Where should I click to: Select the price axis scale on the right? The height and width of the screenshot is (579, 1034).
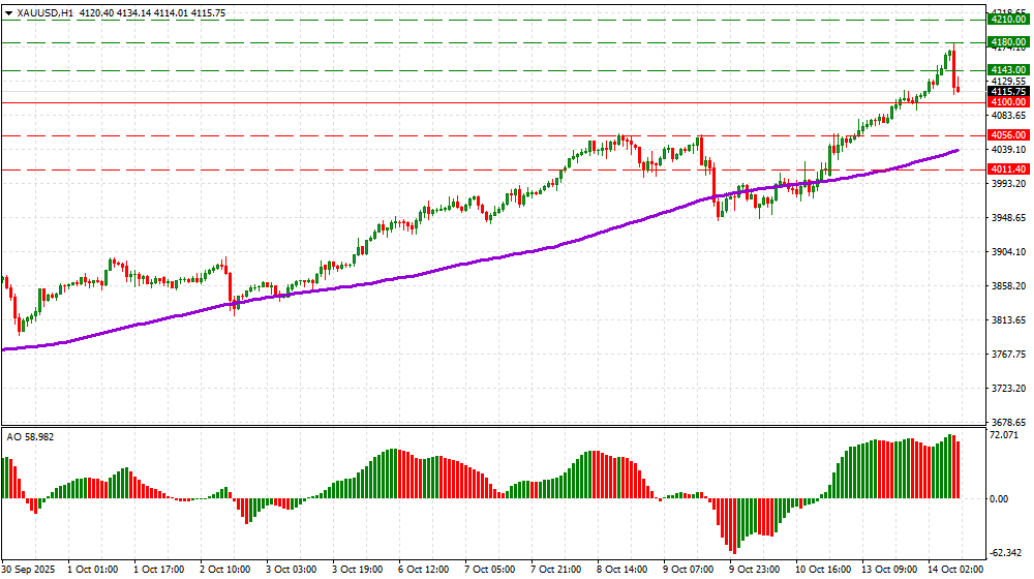click(1010, 250)
